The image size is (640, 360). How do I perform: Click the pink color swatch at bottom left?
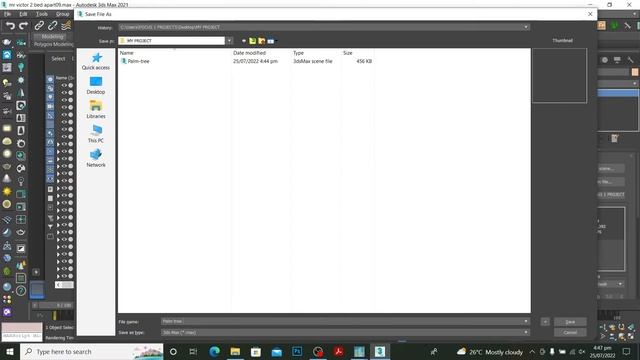tap(22, 328)
